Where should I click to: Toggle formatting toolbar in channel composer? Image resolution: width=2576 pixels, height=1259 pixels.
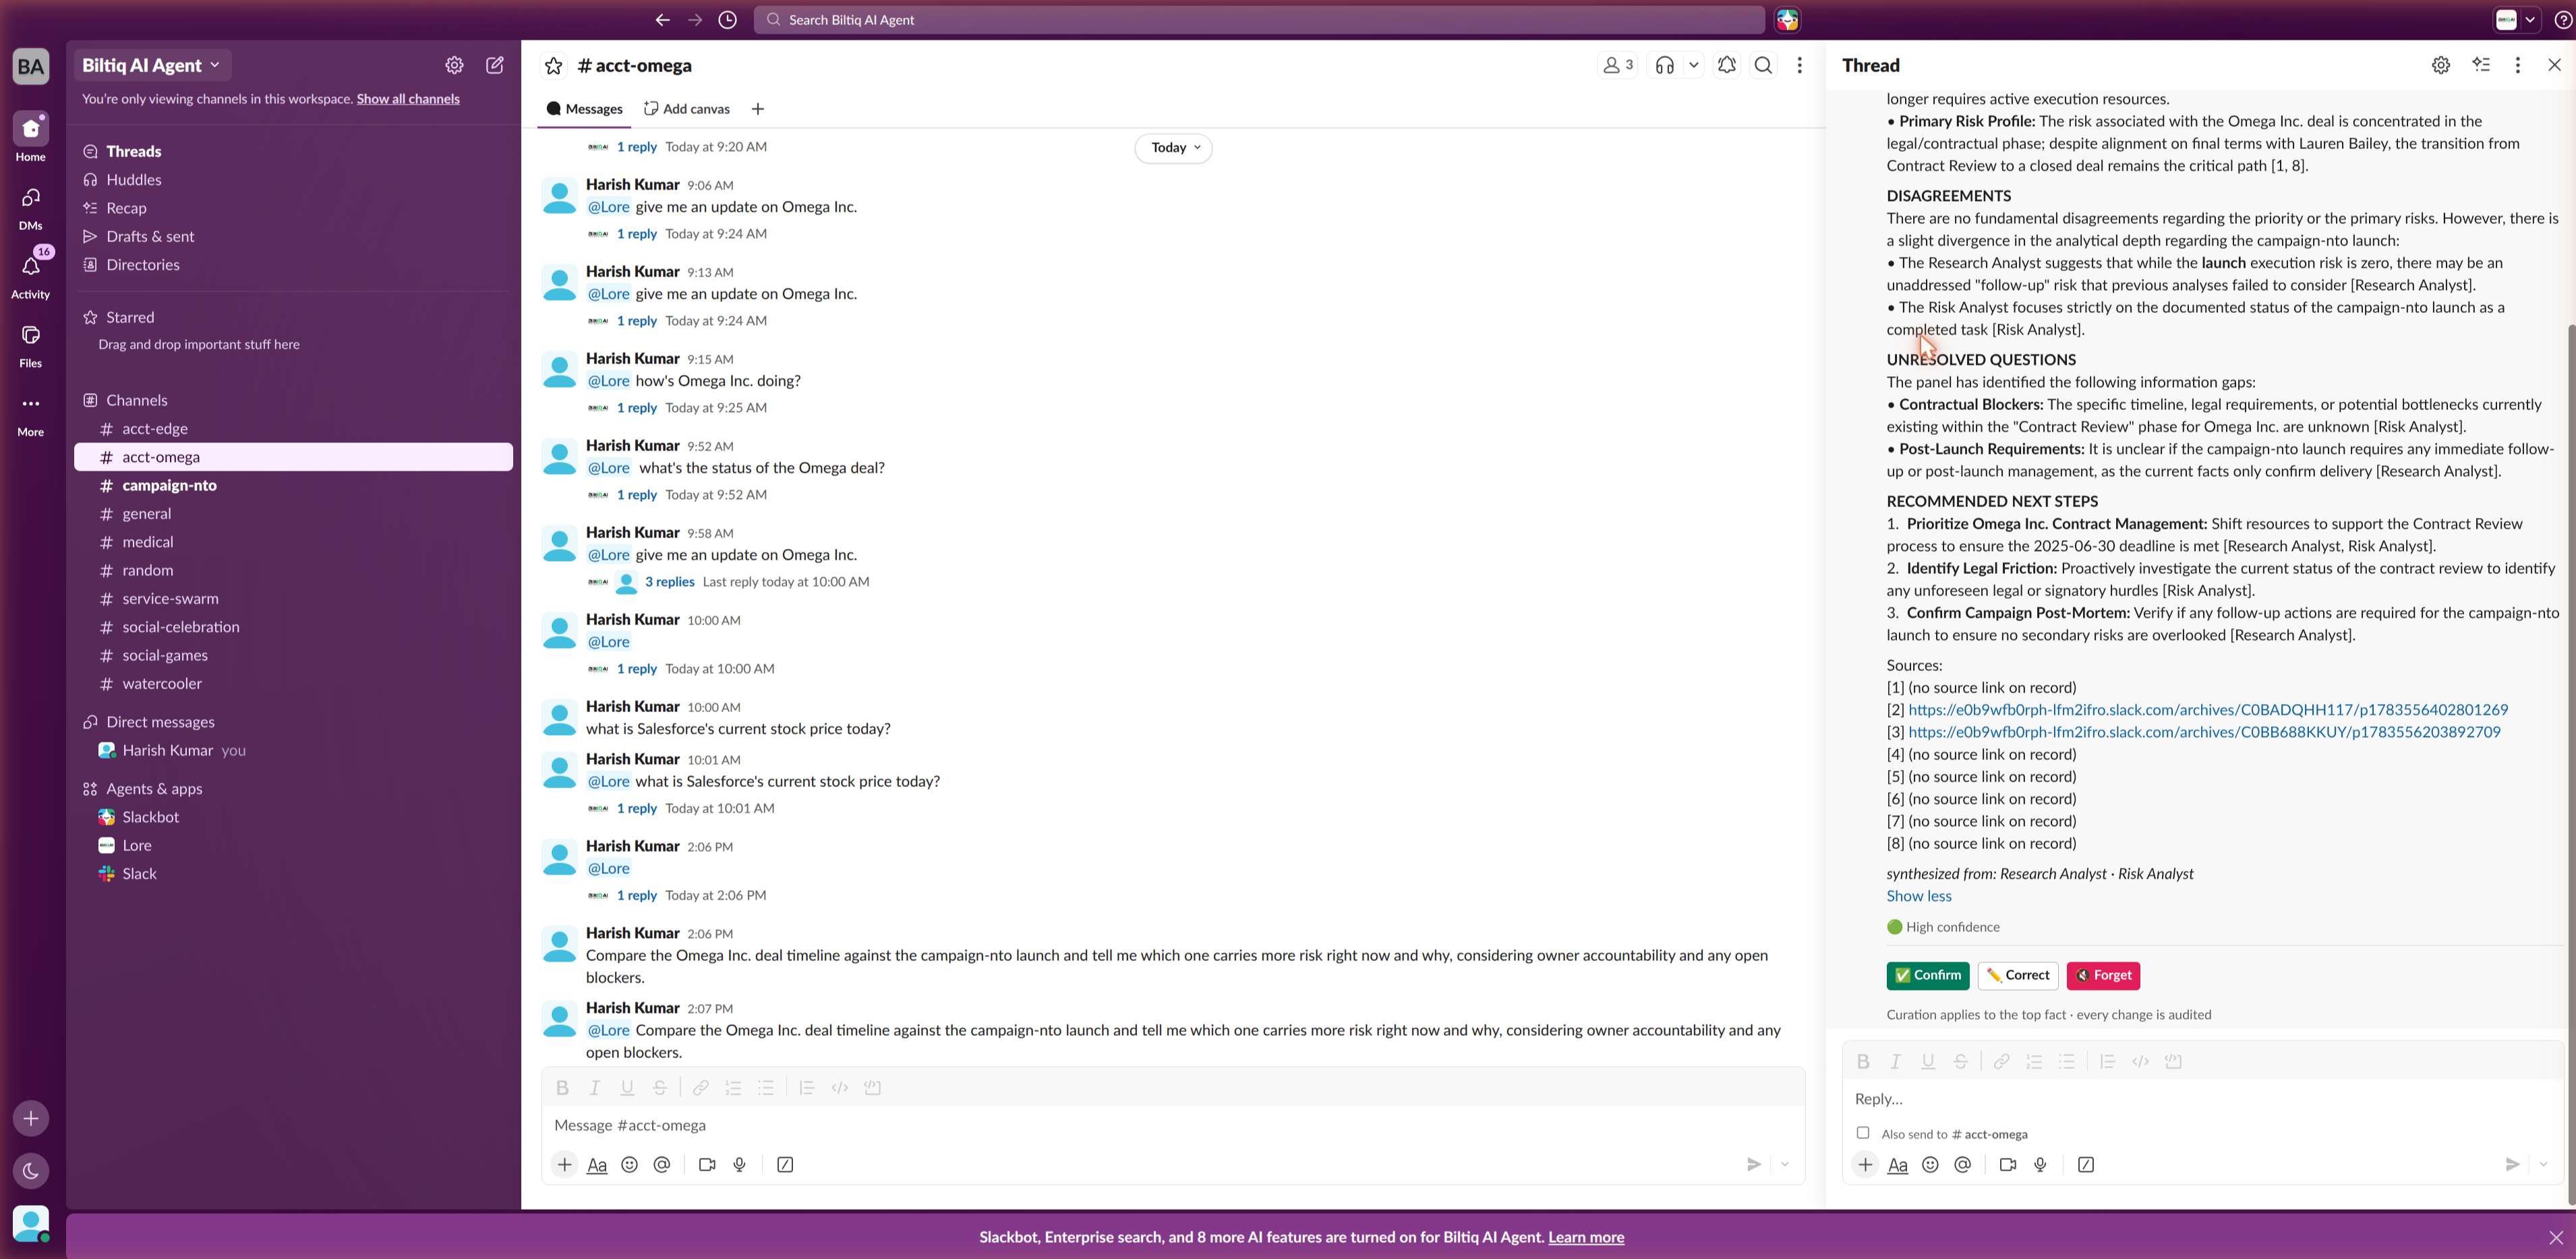(x=597, y=1164)
